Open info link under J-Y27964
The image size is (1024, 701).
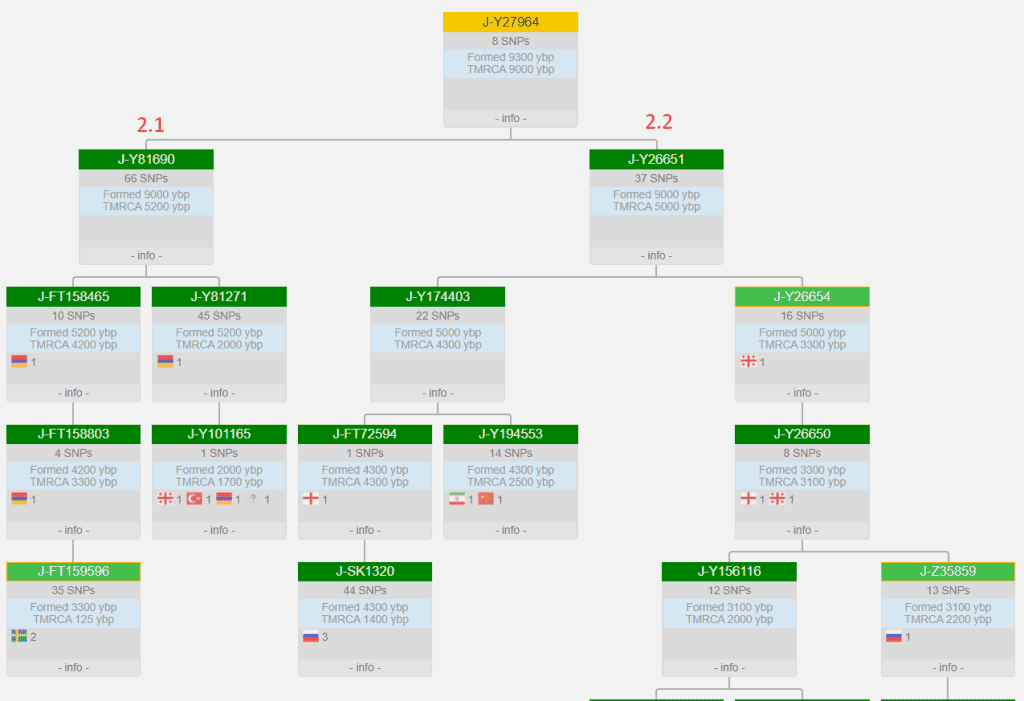(x=510, y=118)
